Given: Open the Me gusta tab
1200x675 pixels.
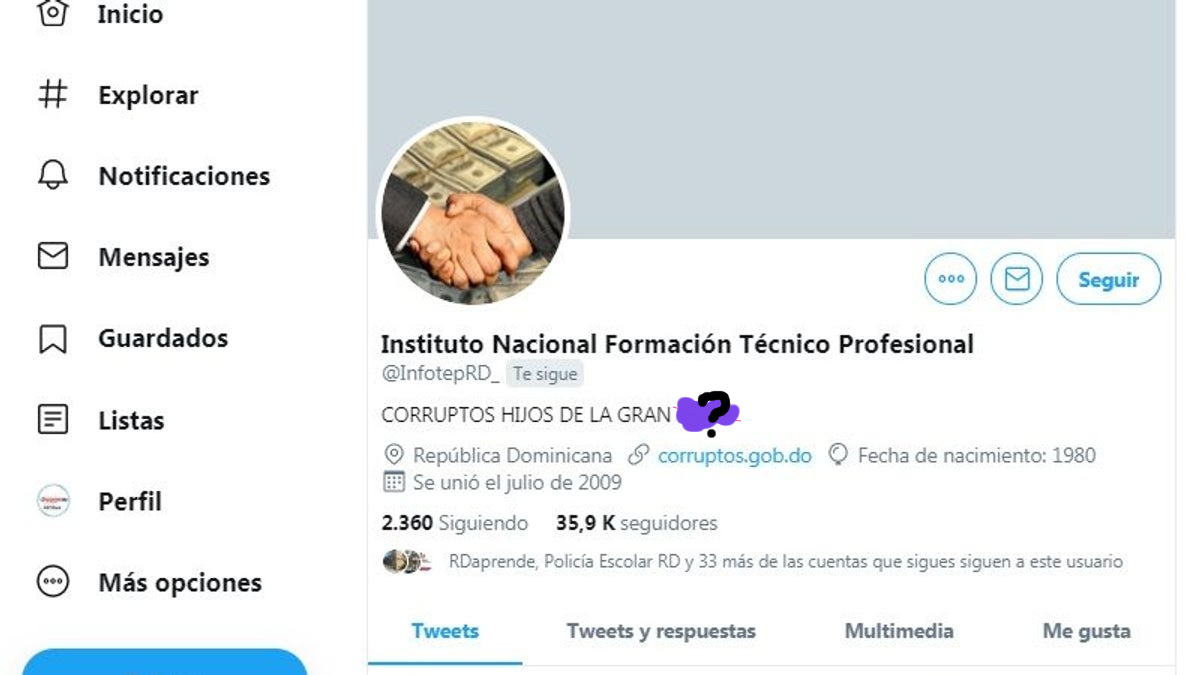Looking at the screenshot, I should [x=1087, y=631].
